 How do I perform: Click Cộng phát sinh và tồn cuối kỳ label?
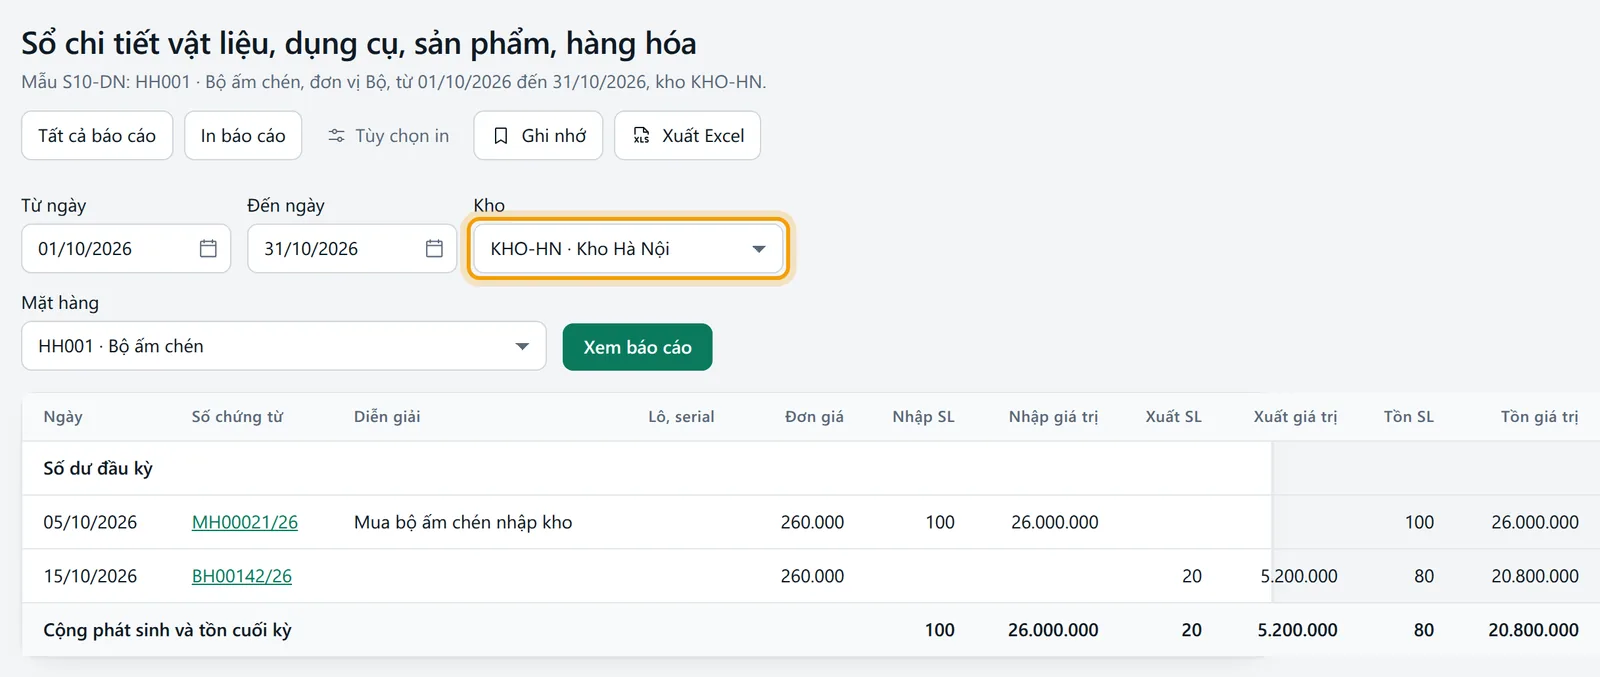[167, 630]
